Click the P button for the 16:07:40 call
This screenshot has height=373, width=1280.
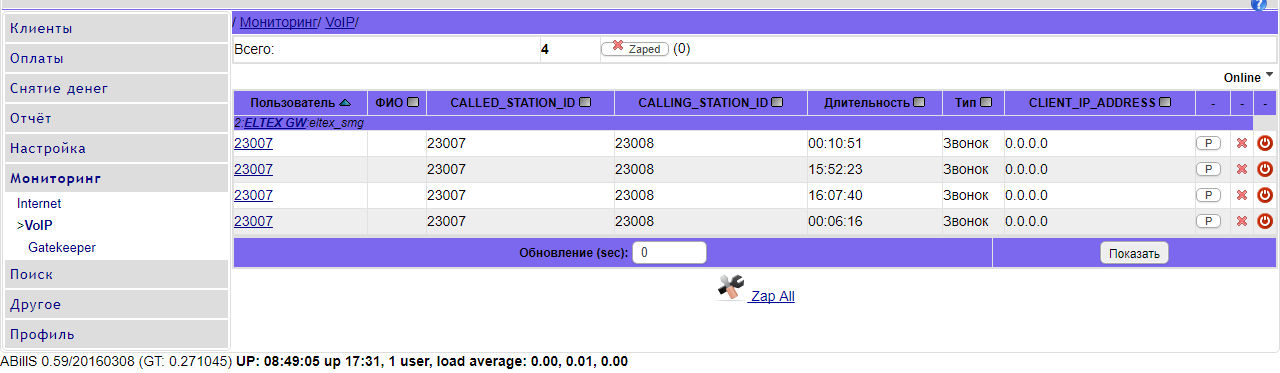coord(1208,195)
